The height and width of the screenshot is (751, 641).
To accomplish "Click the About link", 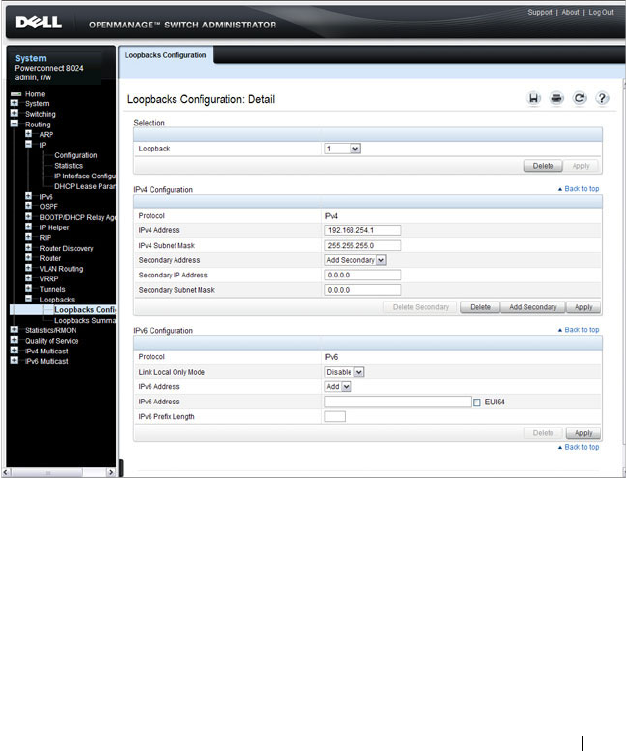I will click(x=570, y=12).
